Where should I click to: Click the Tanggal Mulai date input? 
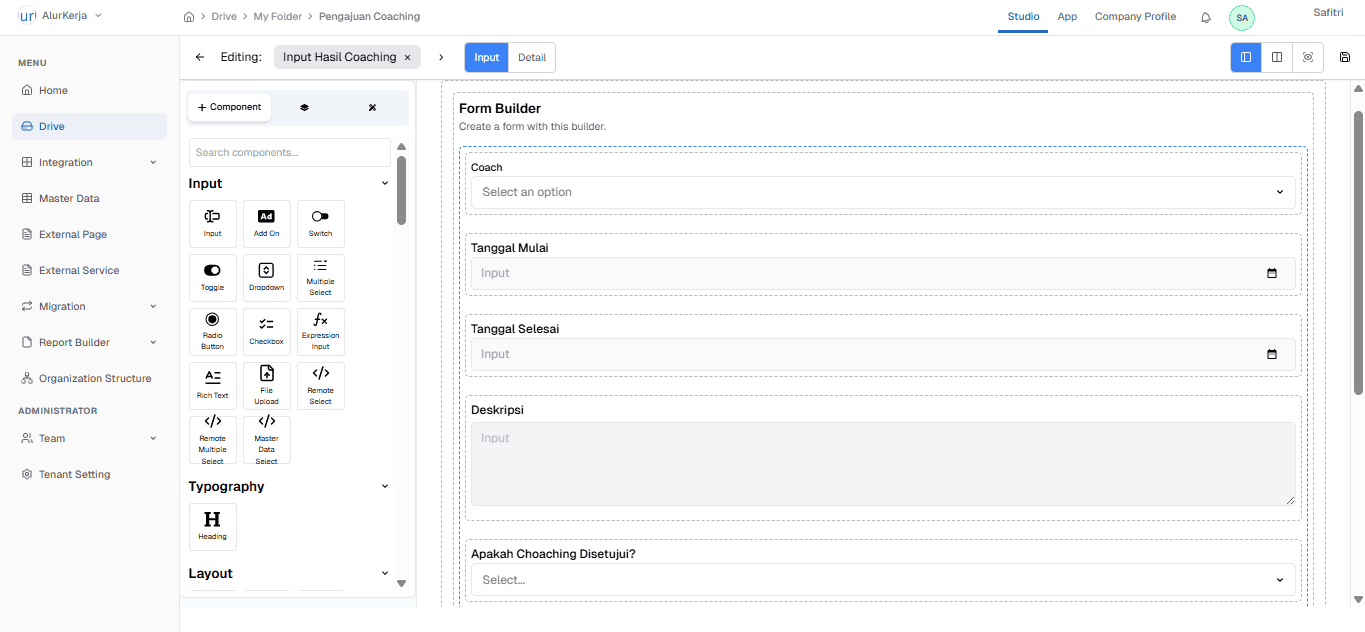tap(882, 272)
